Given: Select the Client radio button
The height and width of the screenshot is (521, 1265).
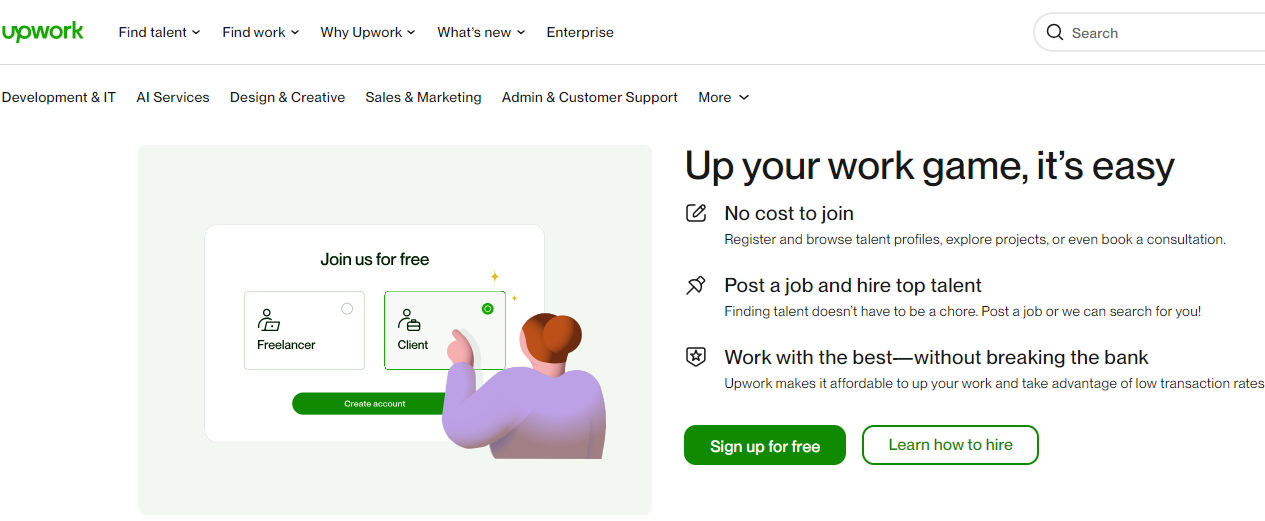Looking at the screenshot, I should coord(487,309).
